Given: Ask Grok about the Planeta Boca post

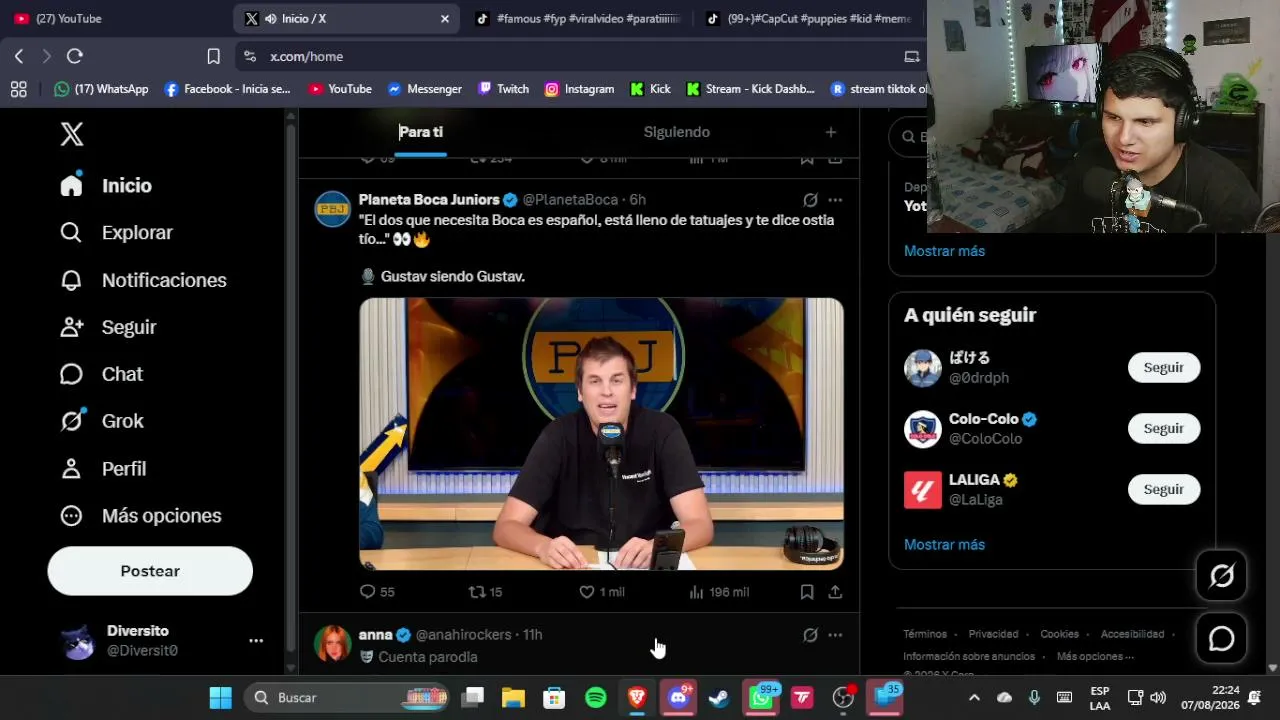Looking at the screenshot, I should tap(811, 199).
